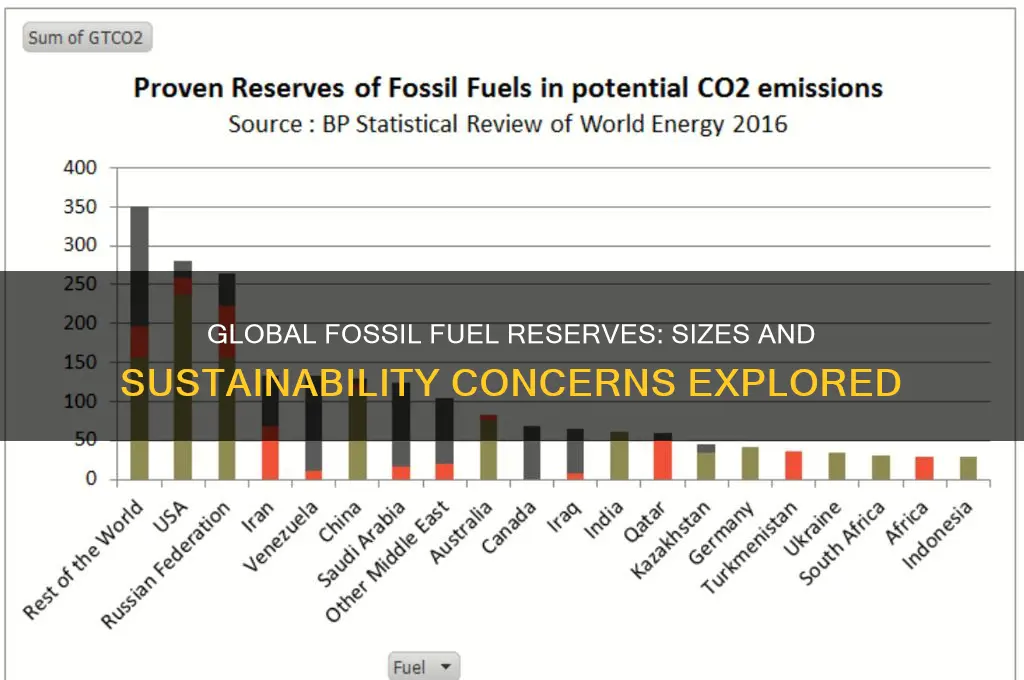Screen dimensions: 1024x680
Task: Click the yellow Sustainability Concerns Explored text
Action: [x=511, y=382]
